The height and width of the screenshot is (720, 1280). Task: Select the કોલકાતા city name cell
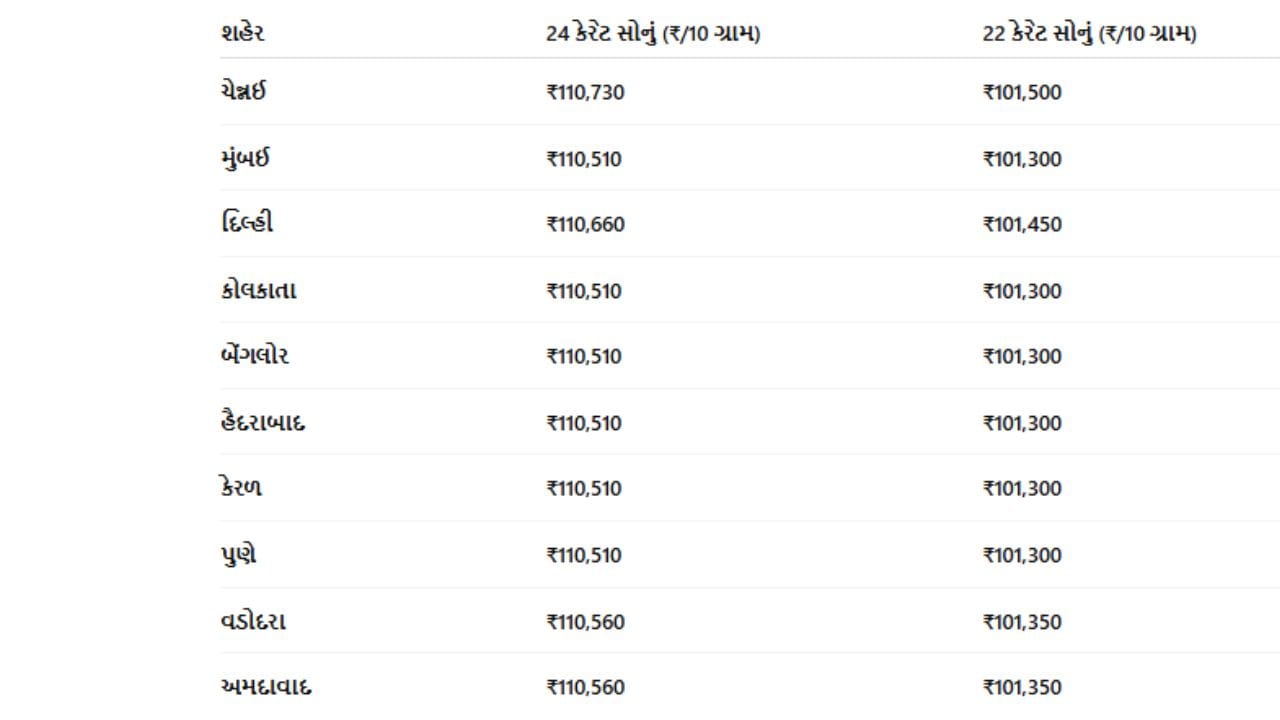click(258, 291)
